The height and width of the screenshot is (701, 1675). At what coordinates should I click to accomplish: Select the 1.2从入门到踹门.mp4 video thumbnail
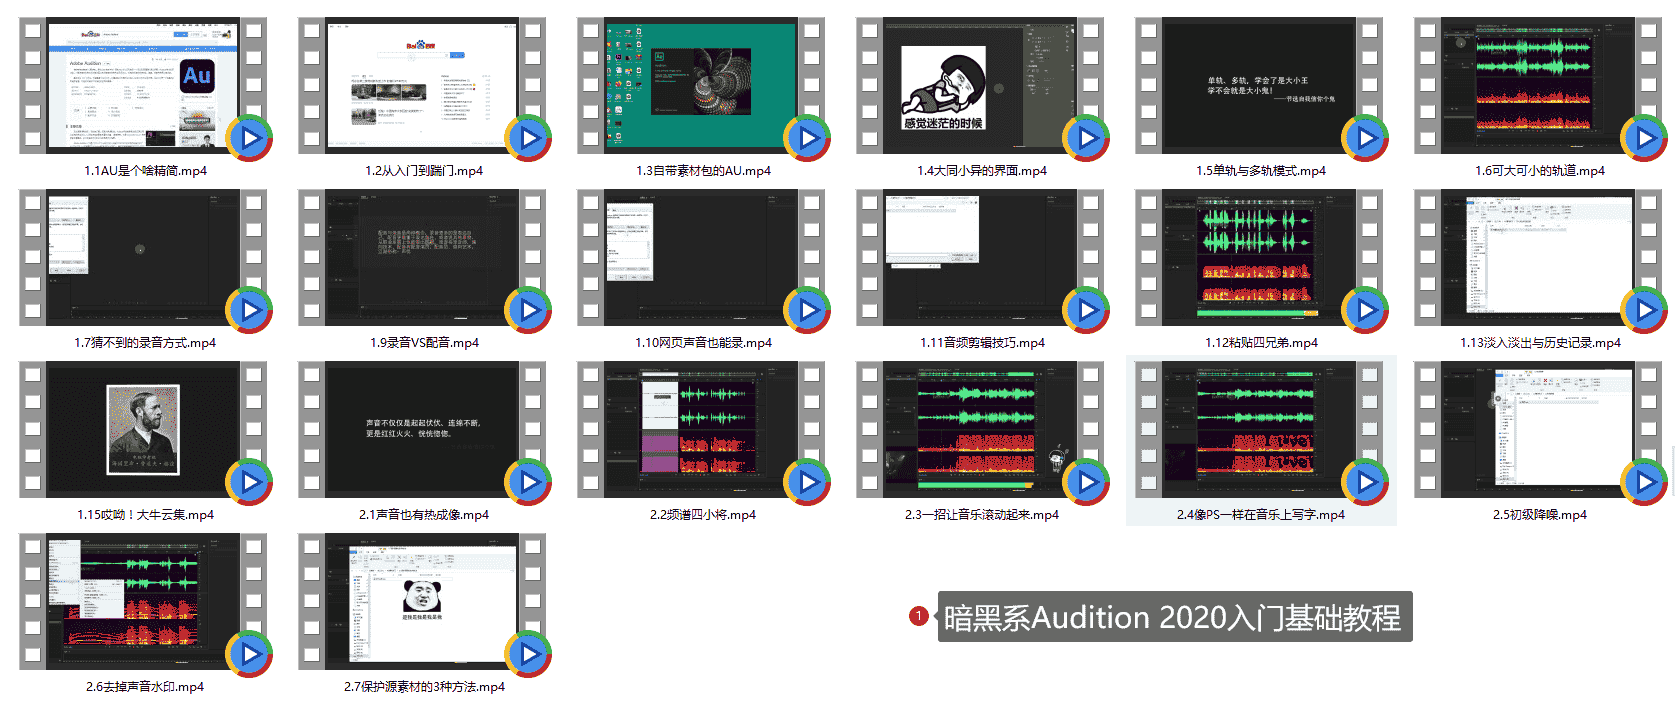point(422,85)
